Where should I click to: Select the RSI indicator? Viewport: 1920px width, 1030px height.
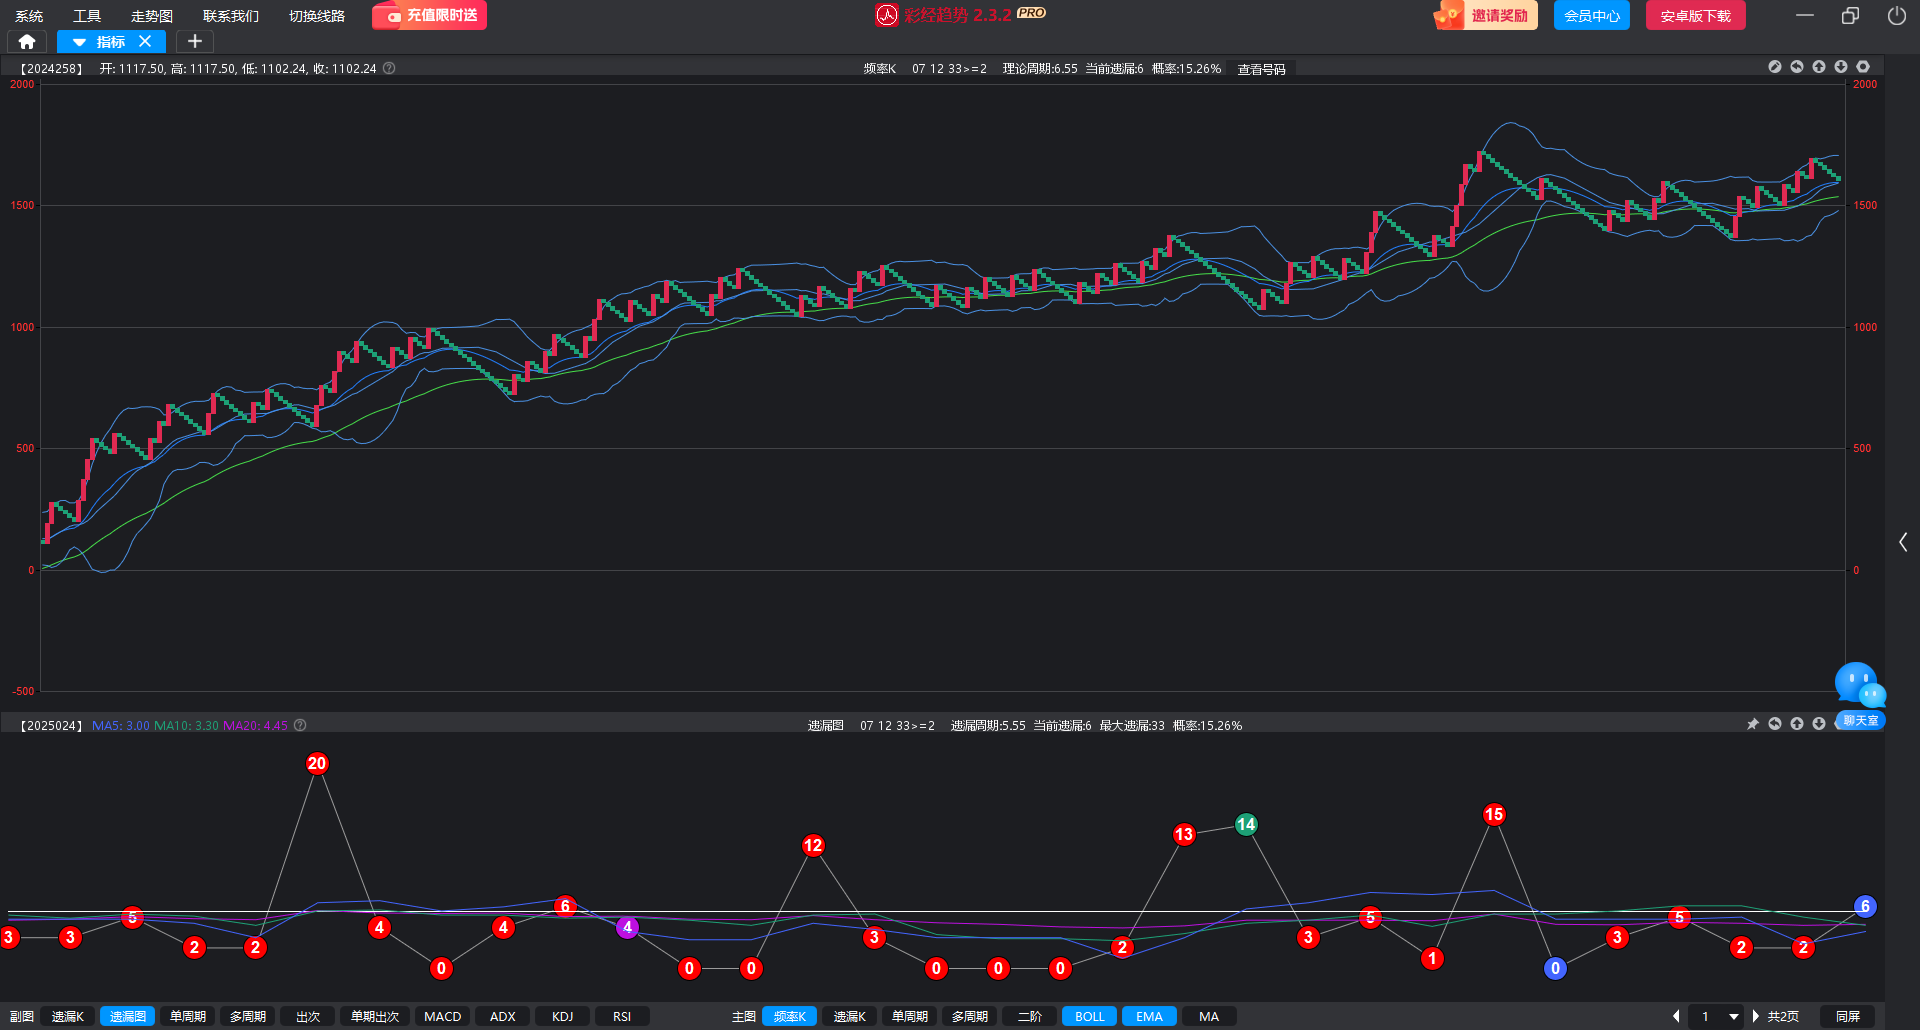tap(622, 1016)
